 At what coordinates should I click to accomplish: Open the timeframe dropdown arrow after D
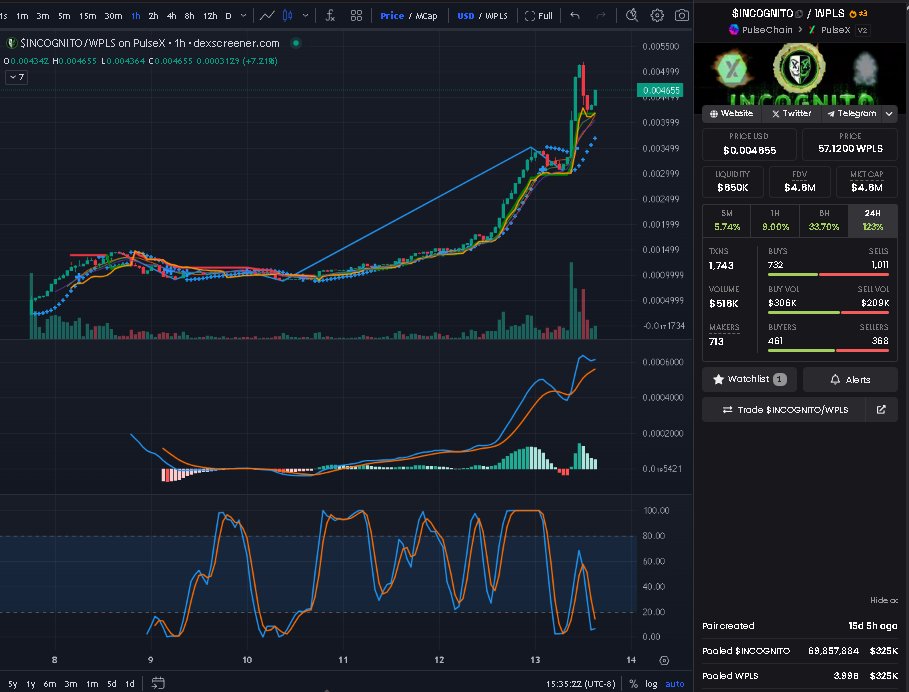243,16
